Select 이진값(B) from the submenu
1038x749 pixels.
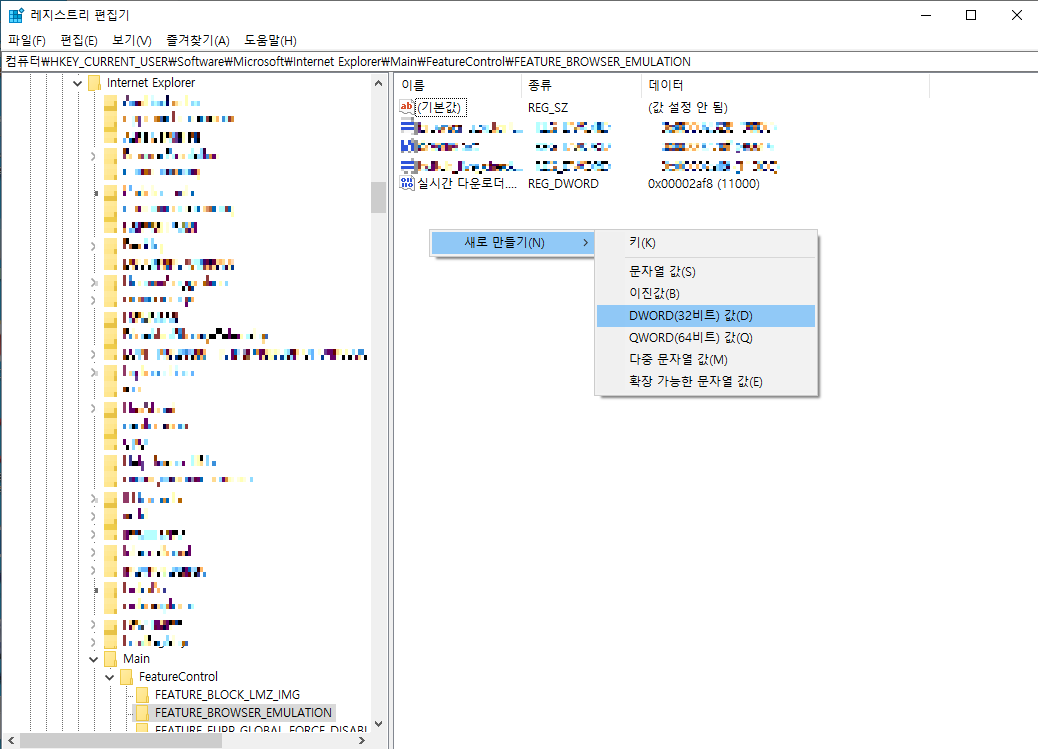pos(706,293)
